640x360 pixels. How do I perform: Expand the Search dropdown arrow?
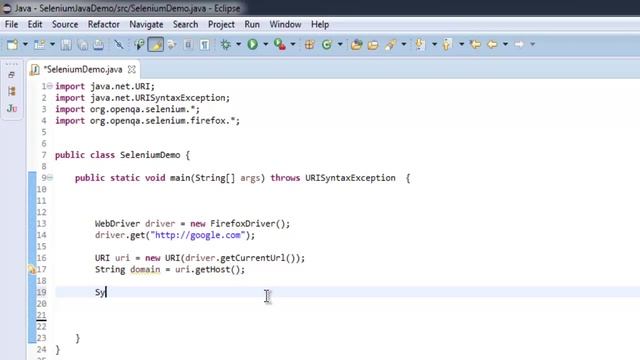(x=404, y=44)
